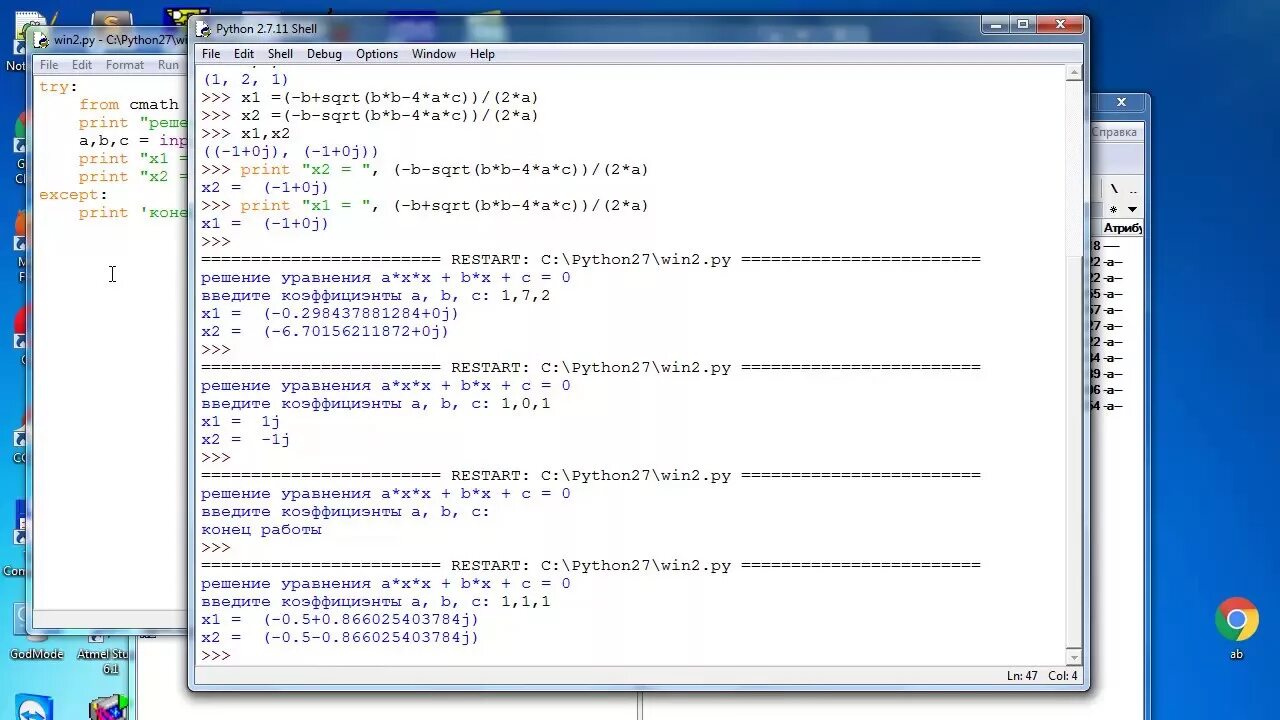
Task: Click the '((-1+0j), (-1+0j))' output line
Action: tap(290, 151)
